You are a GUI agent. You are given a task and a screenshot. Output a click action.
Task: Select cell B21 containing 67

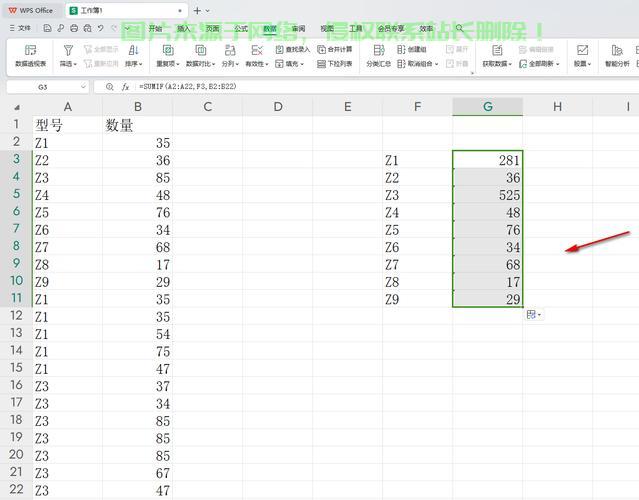tap(138, 473)
